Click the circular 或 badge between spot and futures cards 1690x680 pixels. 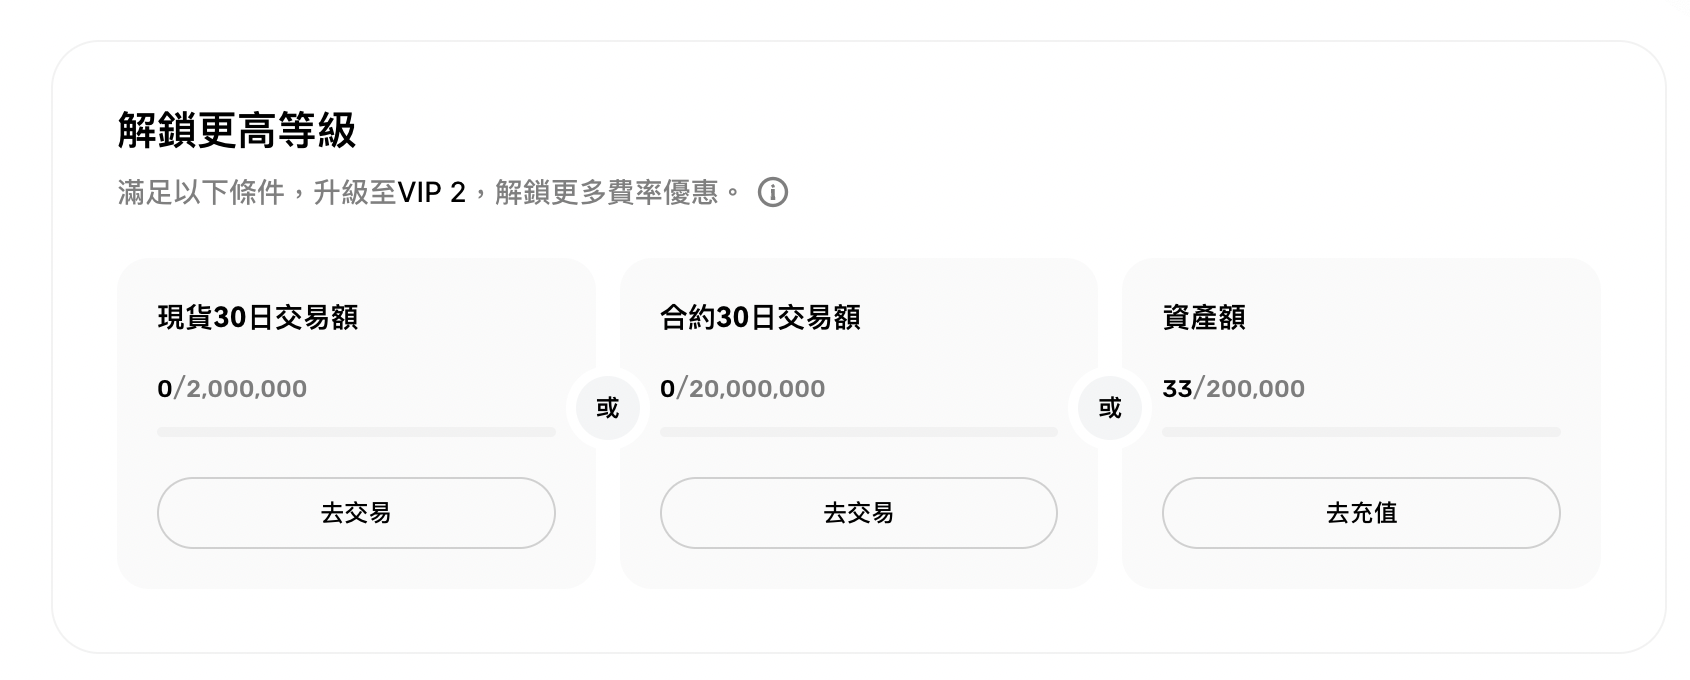pos(607,408)
